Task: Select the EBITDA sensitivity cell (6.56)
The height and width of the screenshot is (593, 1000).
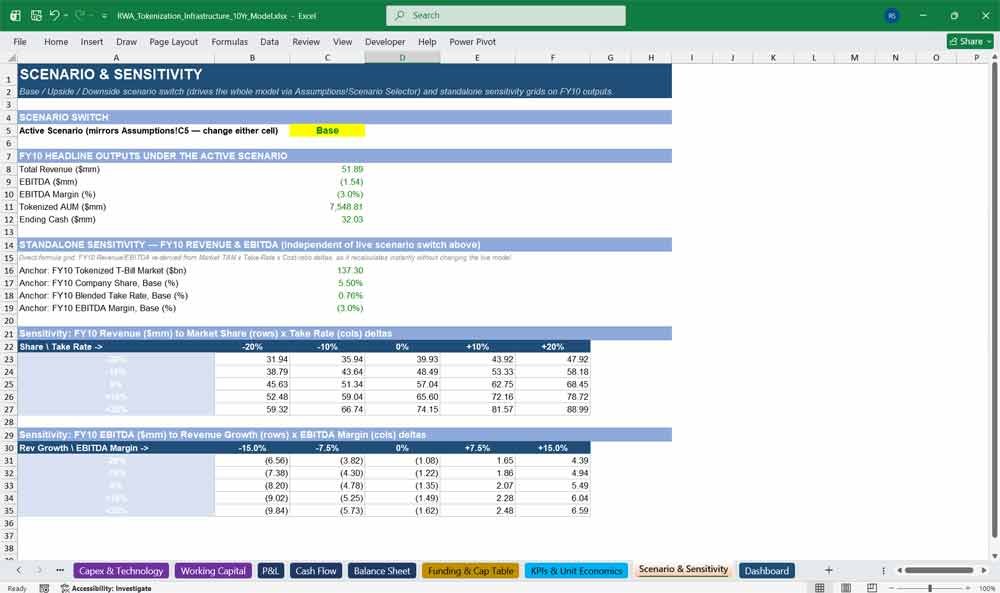Action: coord(252,460)
